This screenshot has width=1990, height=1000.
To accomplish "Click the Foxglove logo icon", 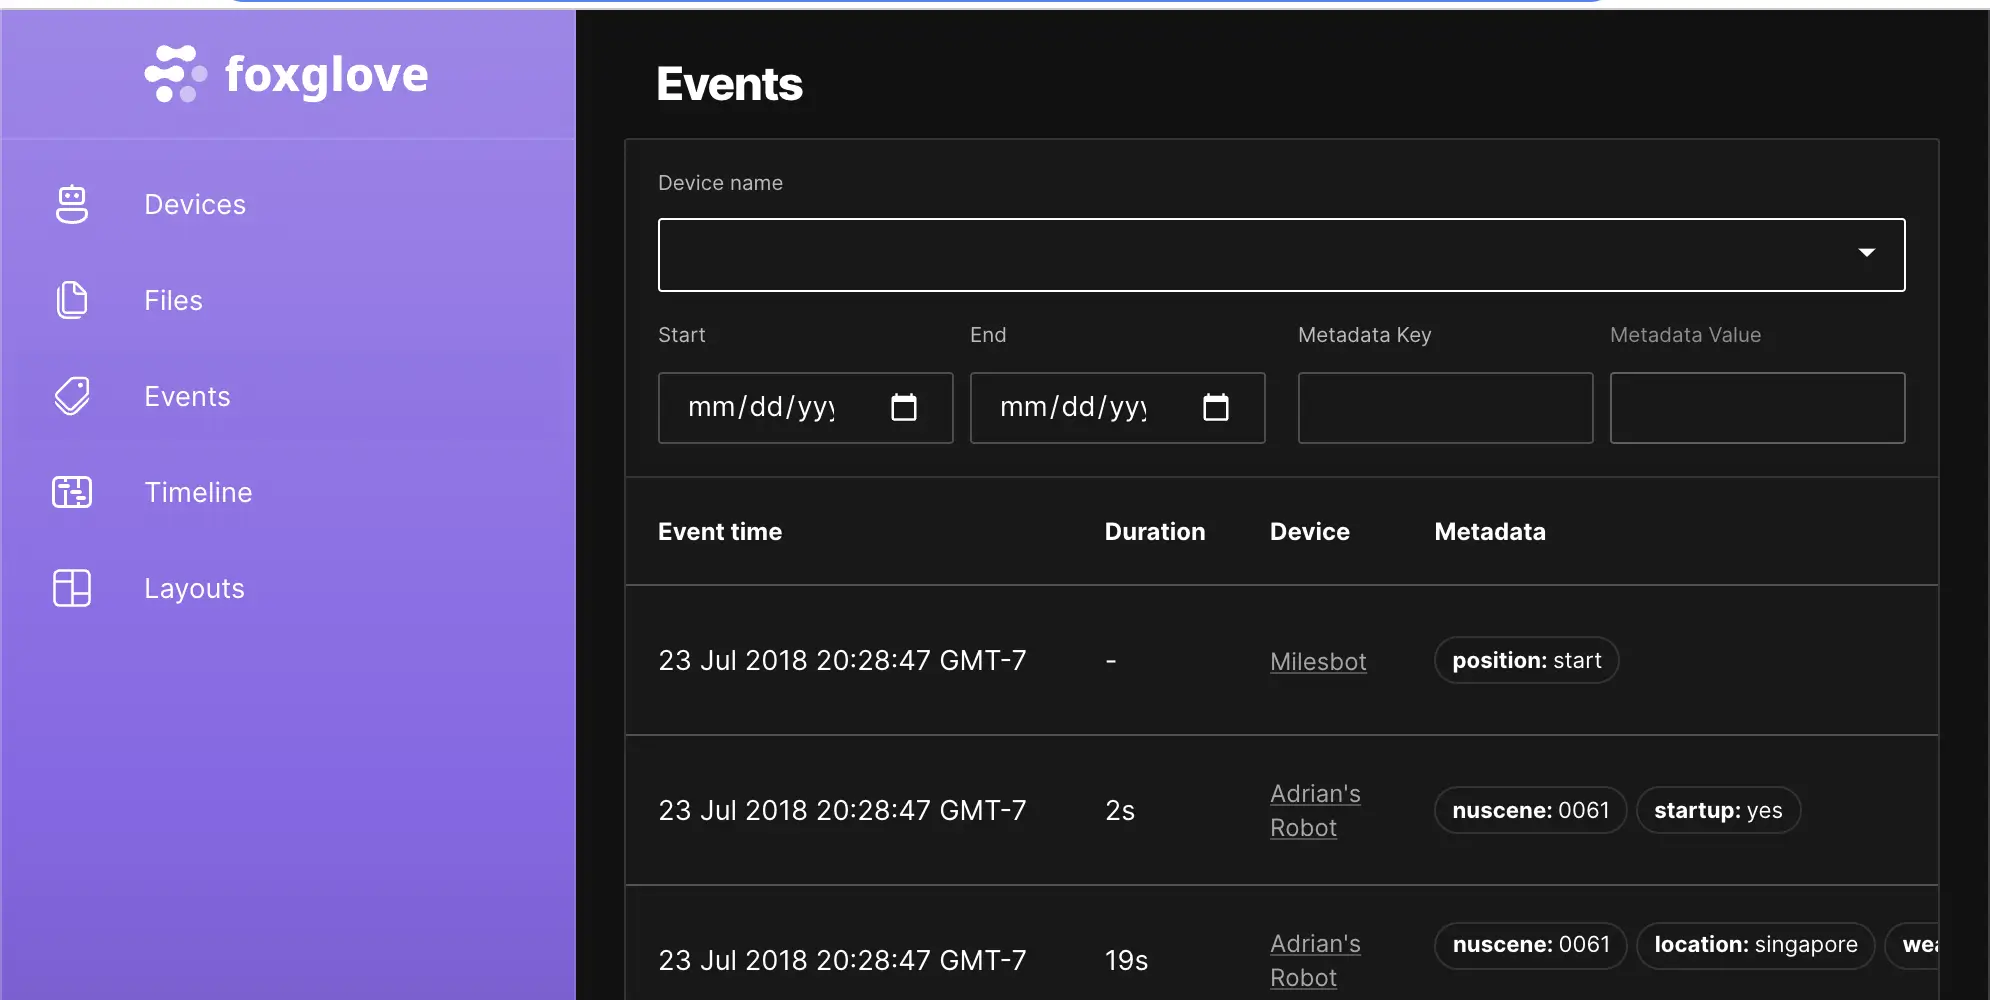I will click(175, 74).
